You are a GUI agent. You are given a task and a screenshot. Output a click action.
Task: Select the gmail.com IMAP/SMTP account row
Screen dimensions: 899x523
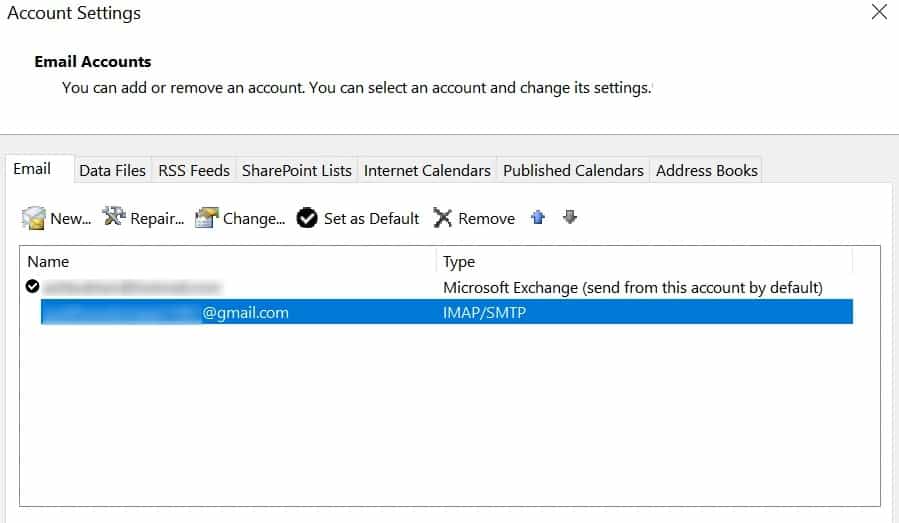pyautogui.click(x=447, y=312)
